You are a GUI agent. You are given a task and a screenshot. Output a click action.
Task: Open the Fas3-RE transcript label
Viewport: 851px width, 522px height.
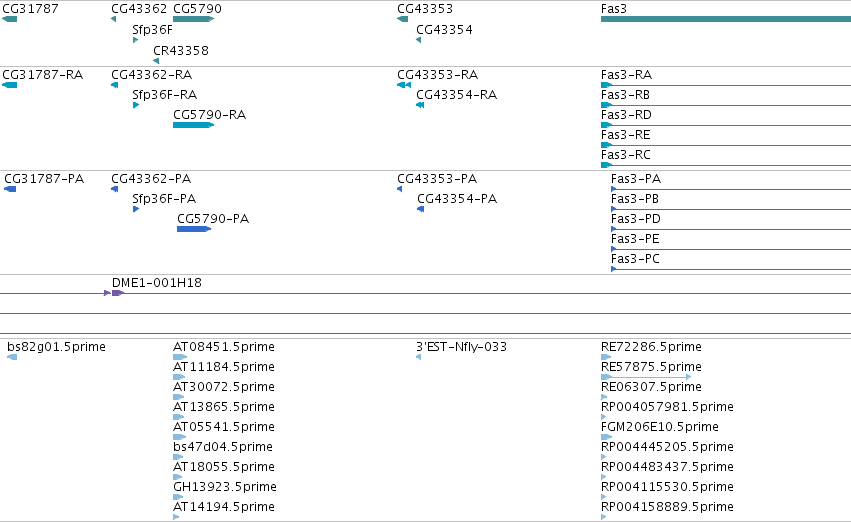pos(625,135)
